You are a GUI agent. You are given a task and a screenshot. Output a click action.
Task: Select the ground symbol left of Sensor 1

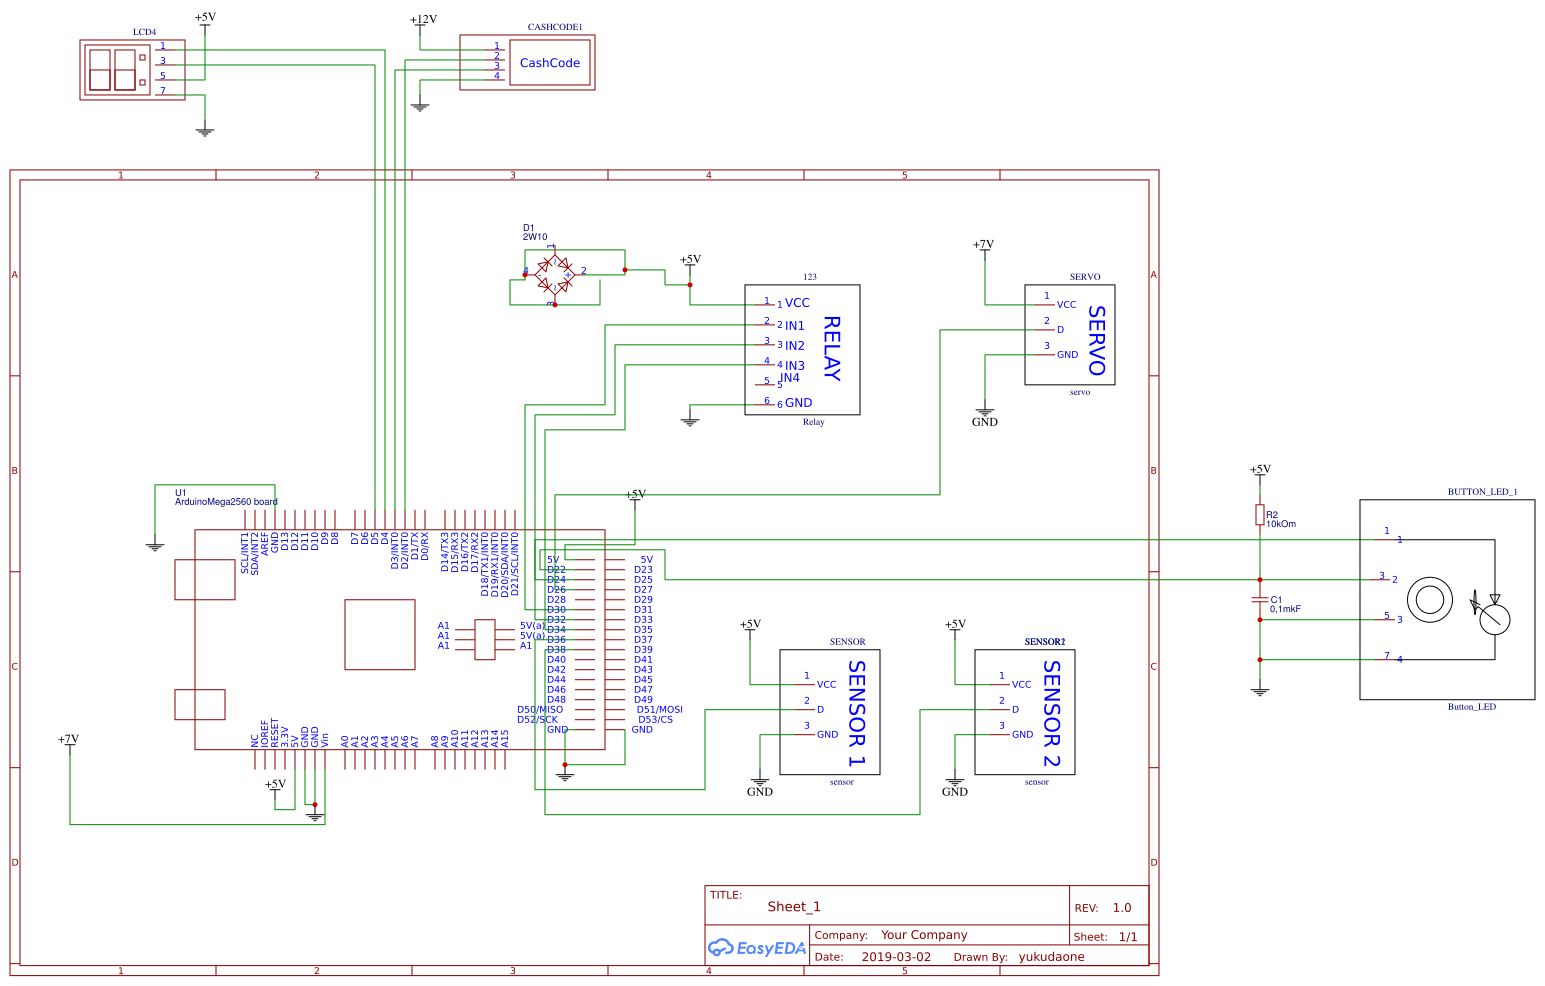760,781
